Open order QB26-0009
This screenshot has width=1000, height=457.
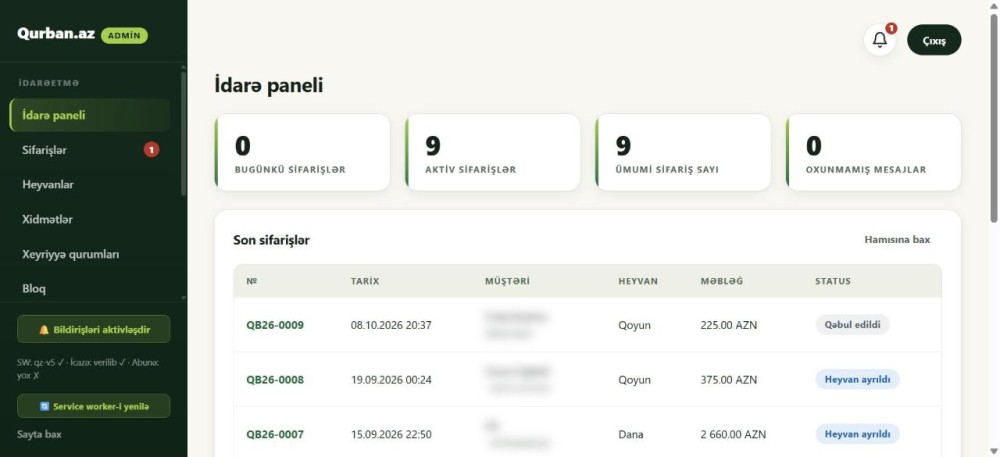tap(275, 325)
